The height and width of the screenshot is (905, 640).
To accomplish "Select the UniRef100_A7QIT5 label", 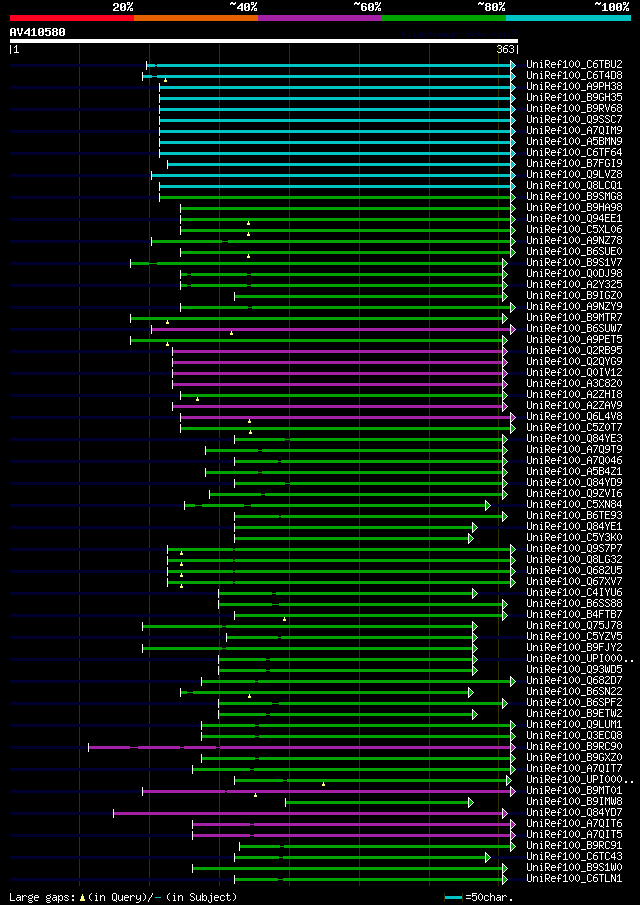I will (574, 835).
